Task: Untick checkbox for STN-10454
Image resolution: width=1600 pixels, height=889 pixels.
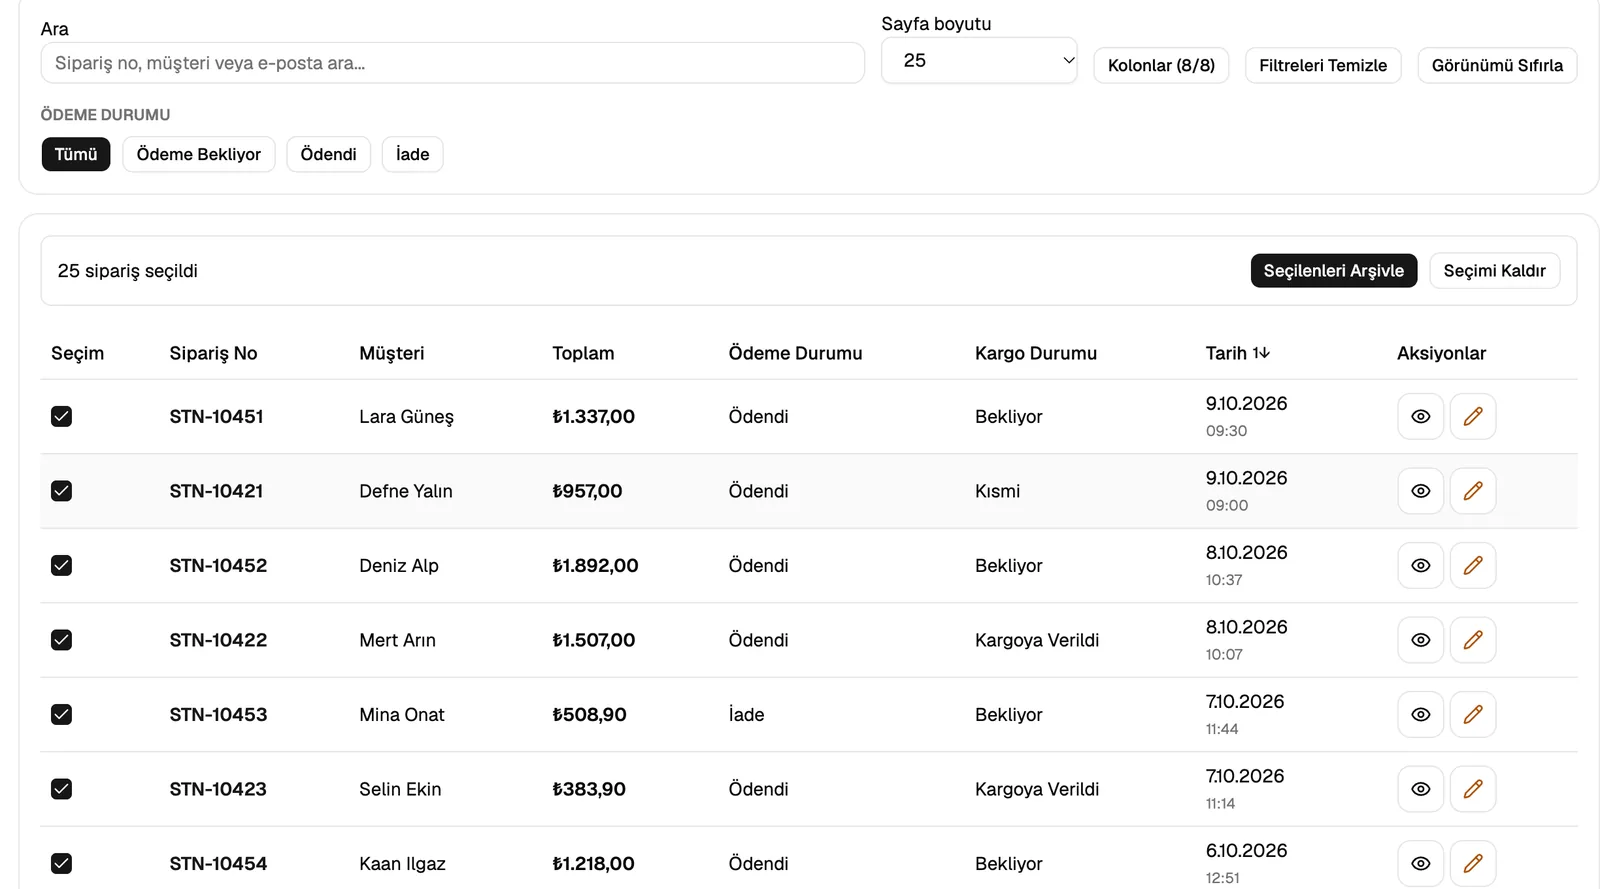Action: coord(61,863)
